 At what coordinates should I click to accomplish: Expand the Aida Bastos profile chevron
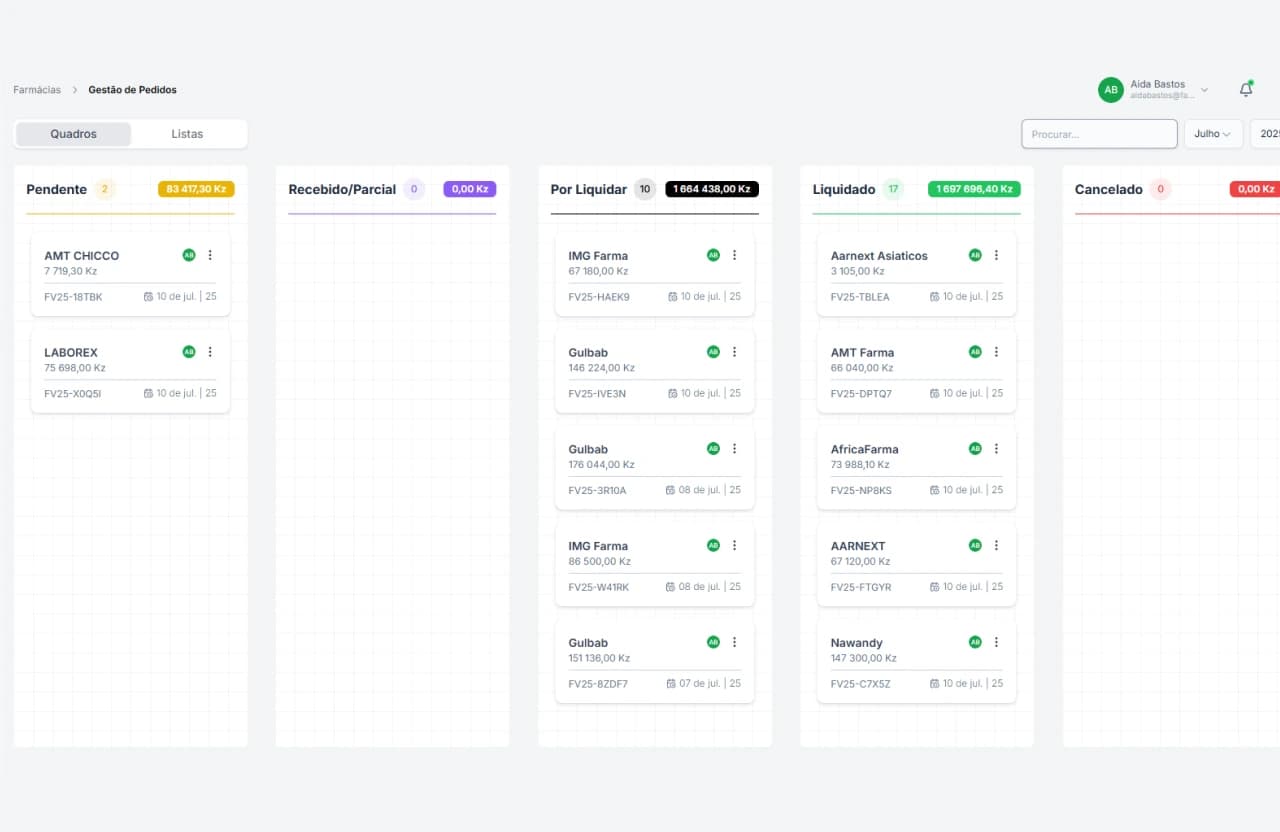coord(1205,89)
